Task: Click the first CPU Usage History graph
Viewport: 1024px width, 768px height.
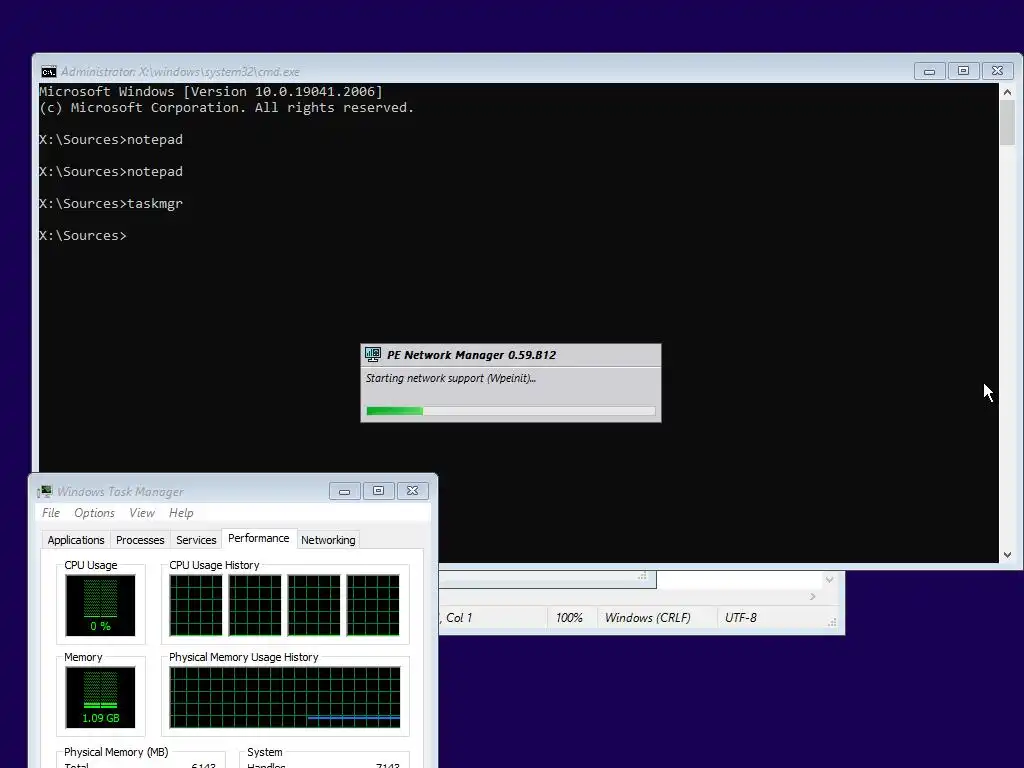Action: coord(196,605)
